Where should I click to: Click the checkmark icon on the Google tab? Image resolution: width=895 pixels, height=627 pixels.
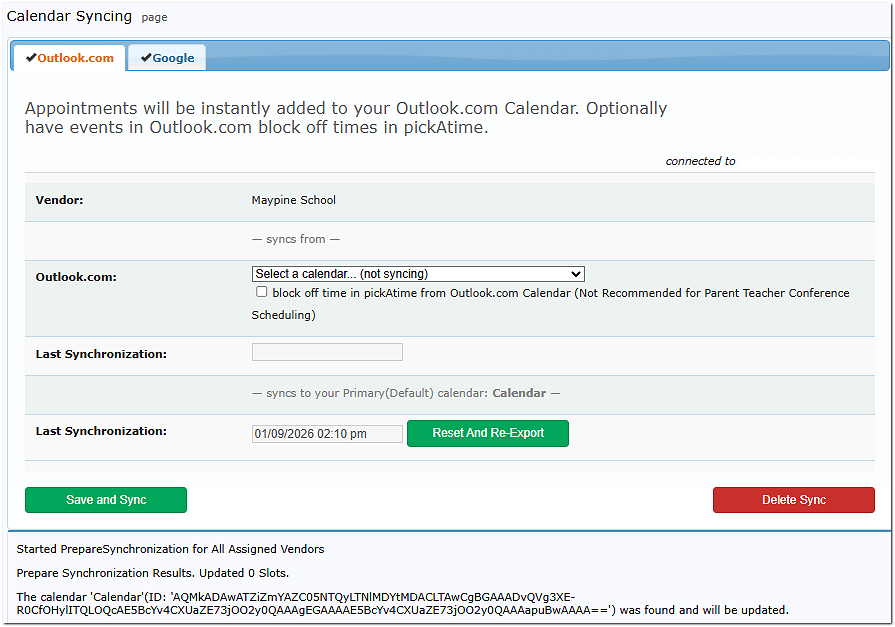point(146,58)
